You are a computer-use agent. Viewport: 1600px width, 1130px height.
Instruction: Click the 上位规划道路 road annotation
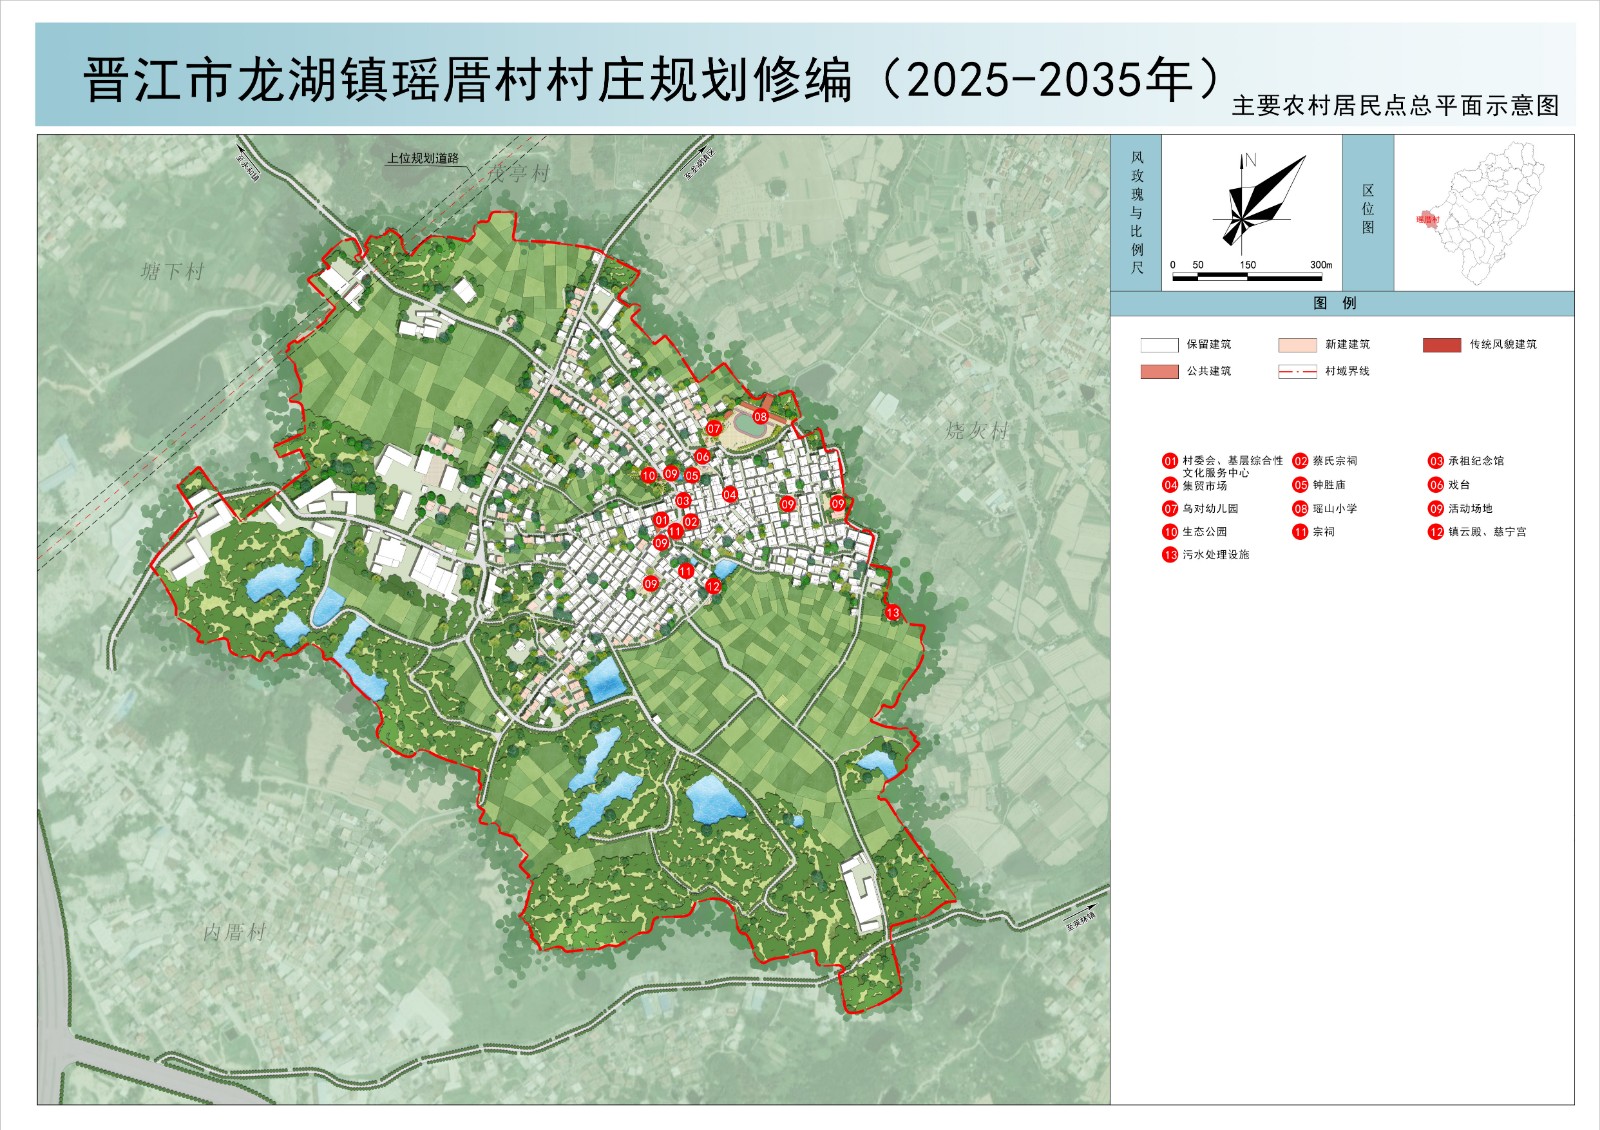(423, 158)
